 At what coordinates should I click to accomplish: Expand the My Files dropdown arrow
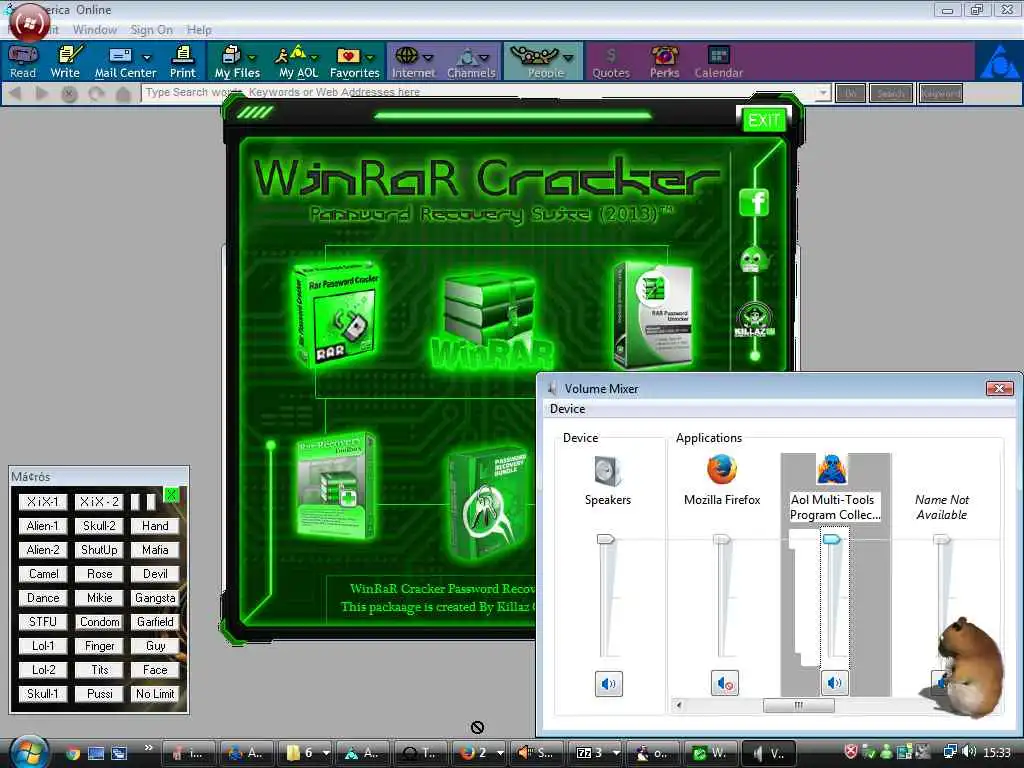click(252, 57)
